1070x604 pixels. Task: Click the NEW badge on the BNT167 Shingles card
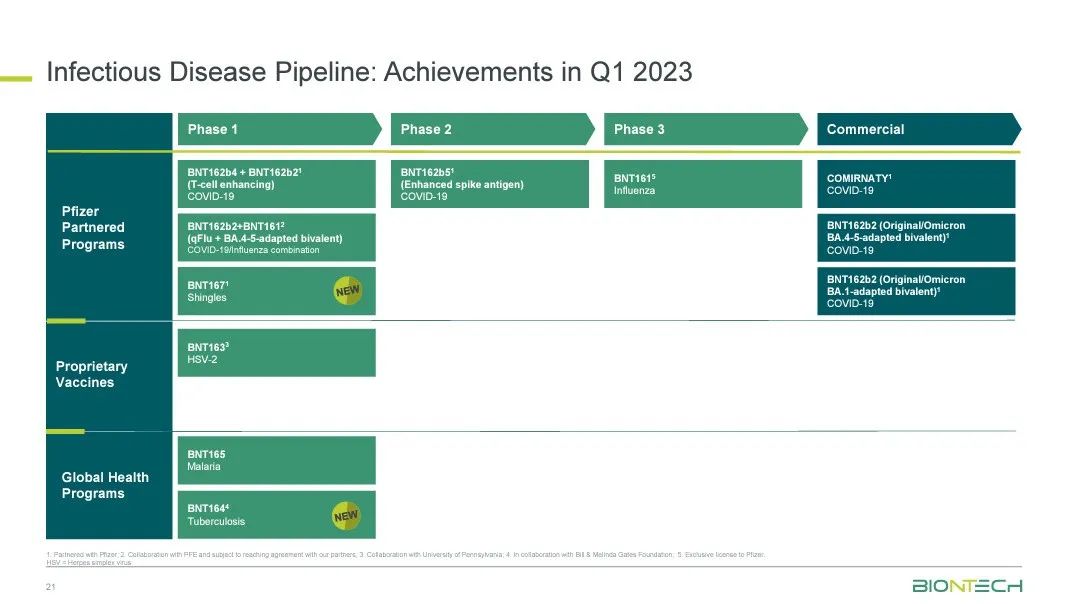click(347, 291)
